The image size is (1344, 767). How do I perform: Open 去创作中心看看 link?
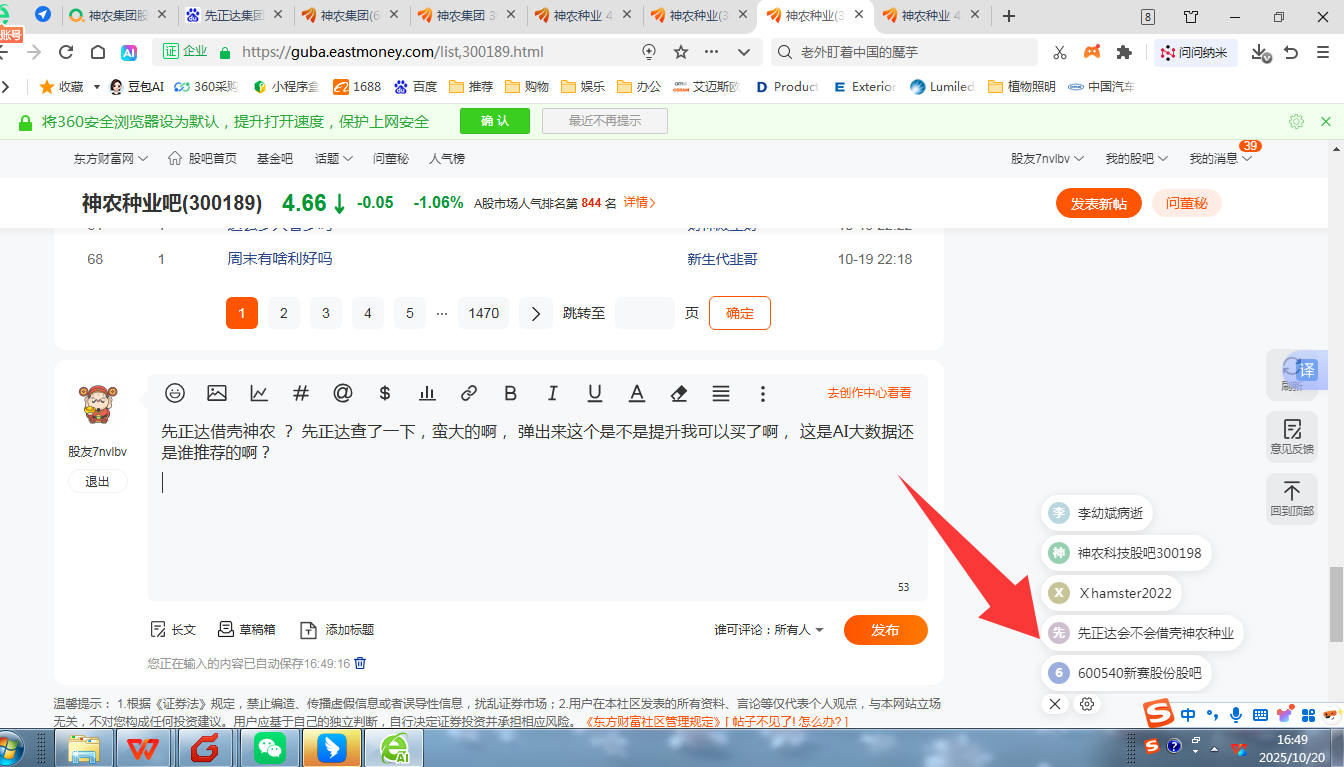[869, 393]
